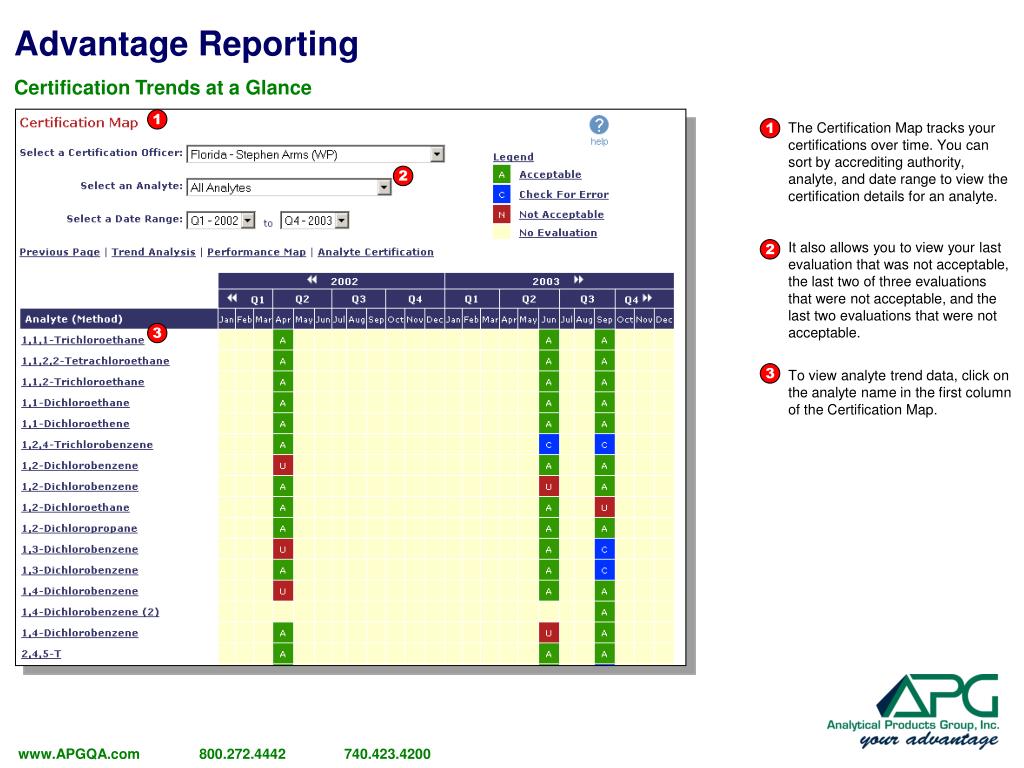Open the 1,1-Dichloroethene analyte link
The image size is (1024, 768).
click(x=76, y=424)
